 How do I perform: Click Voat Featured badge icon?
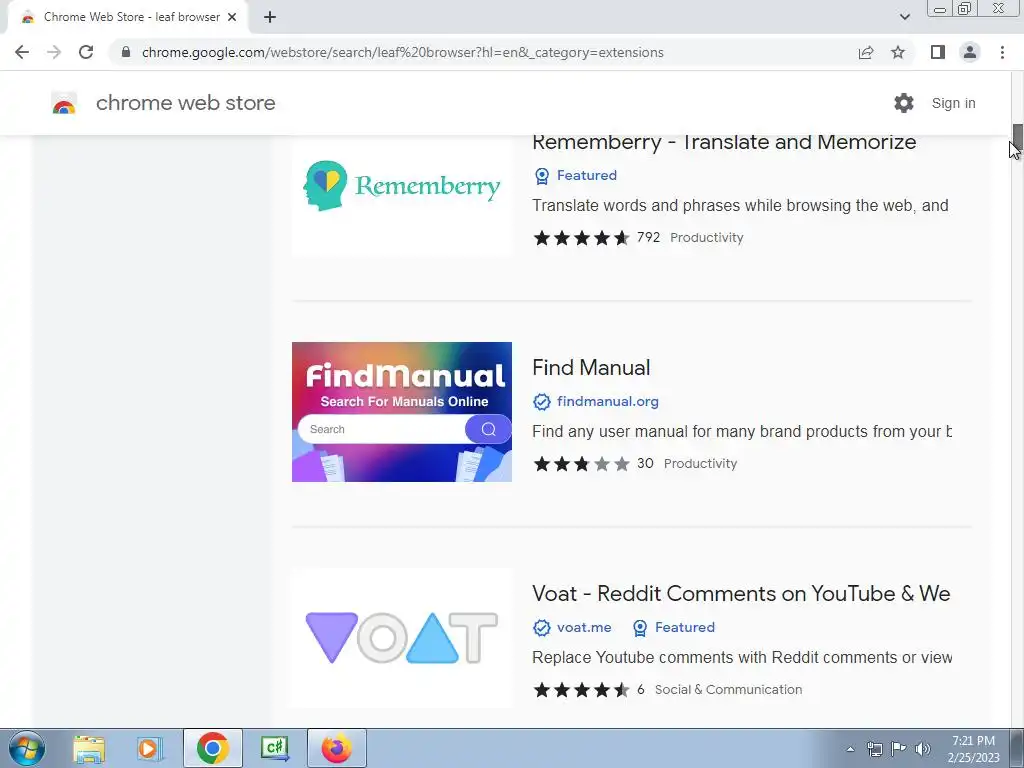coord(640,628)
